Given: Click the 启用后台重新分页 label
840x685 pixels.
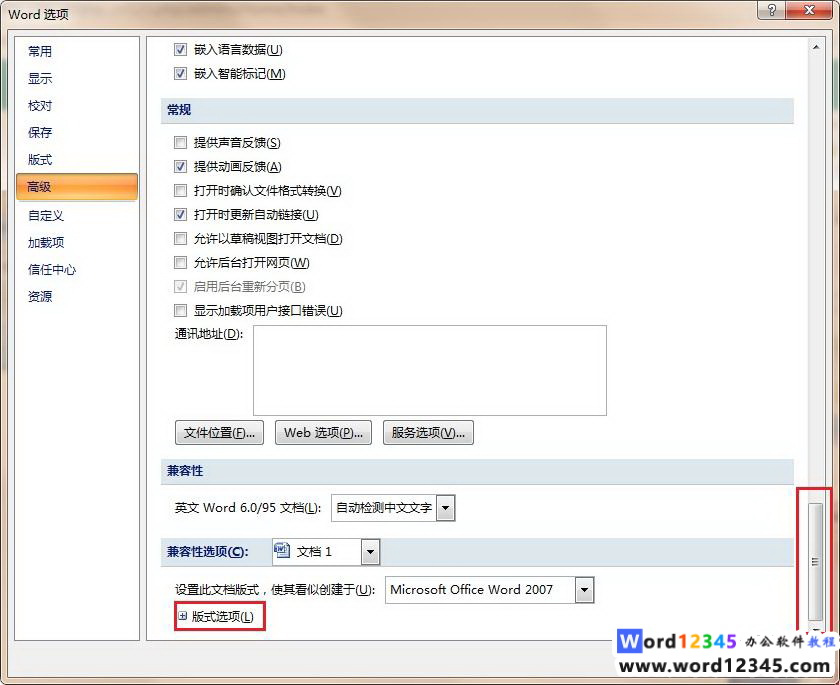Looking at the screenshot, I should click(x=250, y=287).
